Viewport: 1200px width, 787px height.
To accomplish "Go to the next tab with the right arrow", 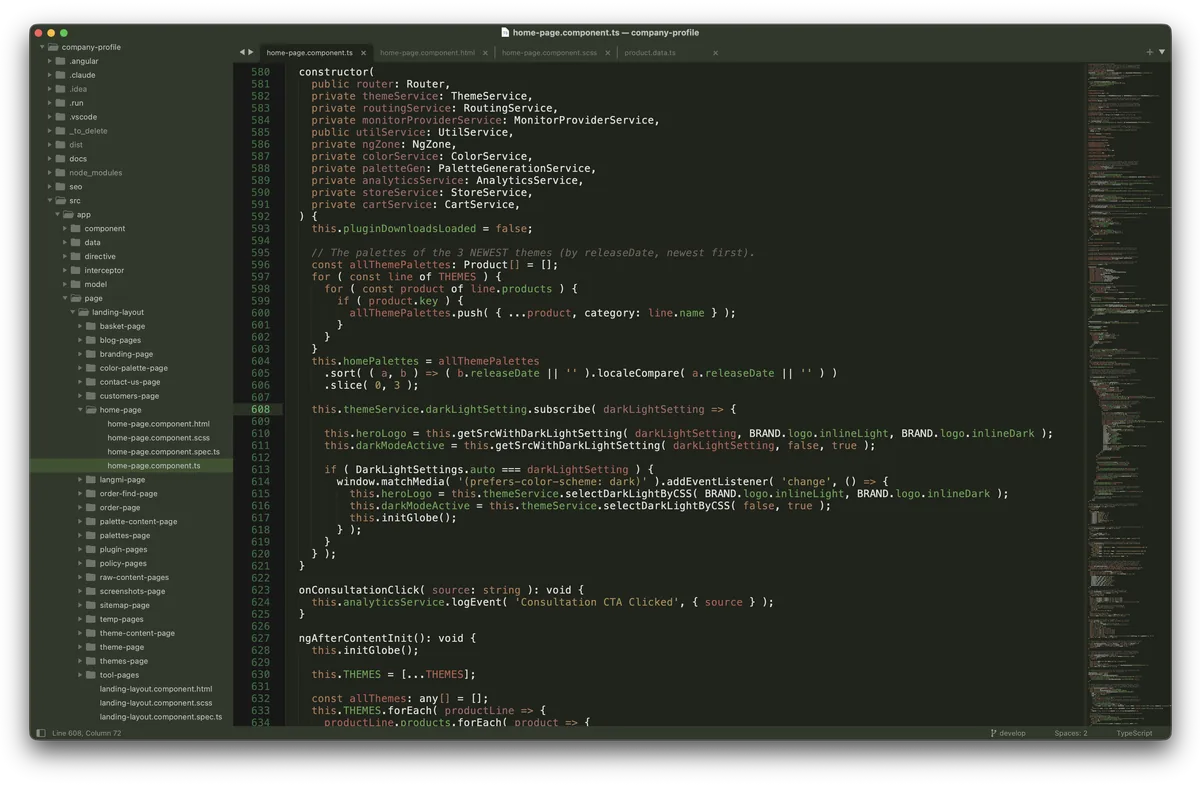I will [x=251, y=52].
